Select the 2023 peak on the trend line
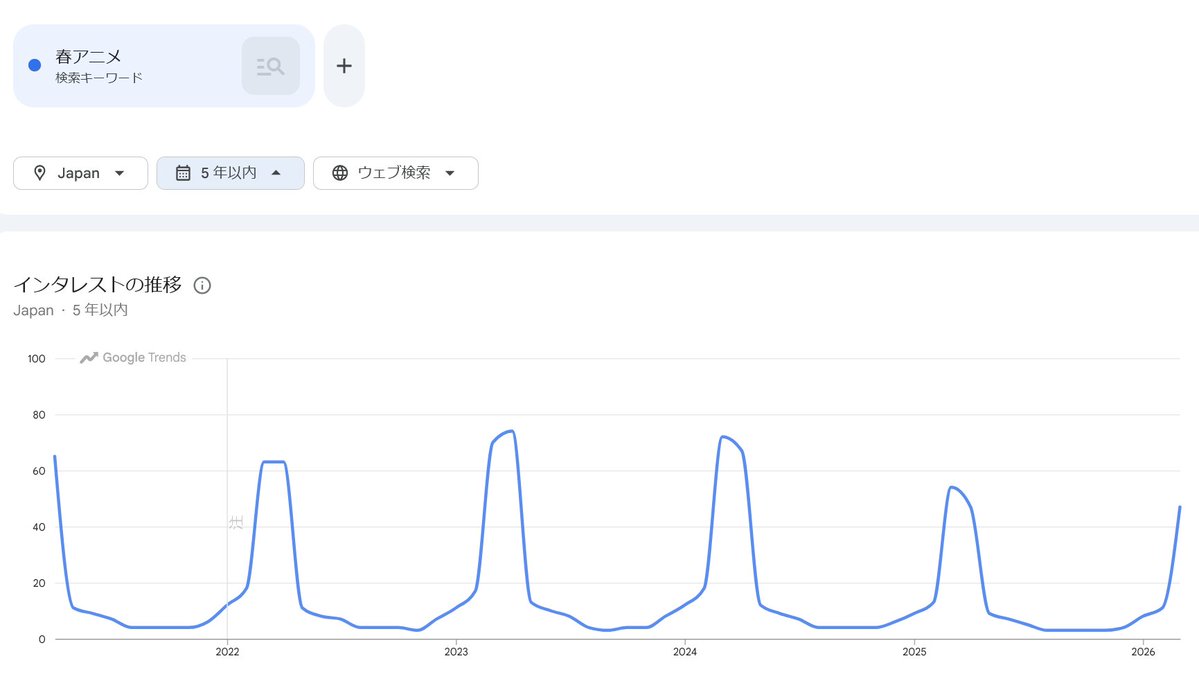The width and height of the screenshot is (1199, 681). 511,432
